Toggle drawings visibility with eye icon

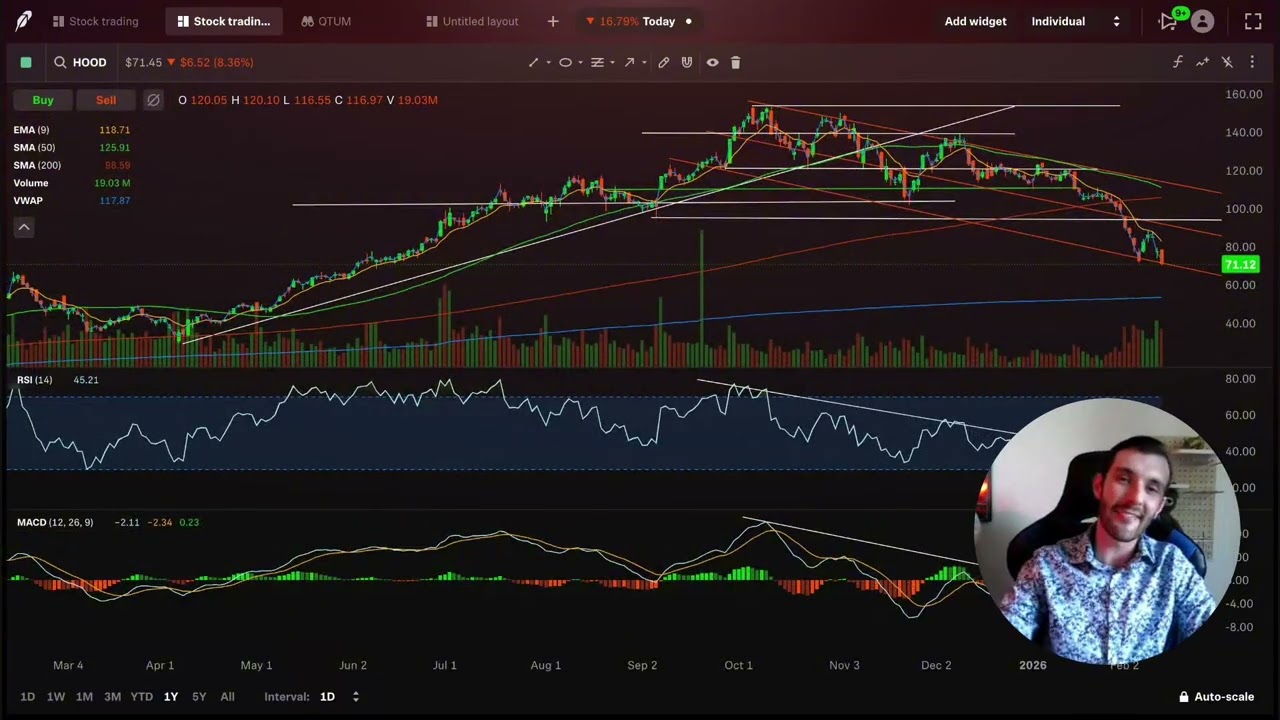[x=712, y=62]
